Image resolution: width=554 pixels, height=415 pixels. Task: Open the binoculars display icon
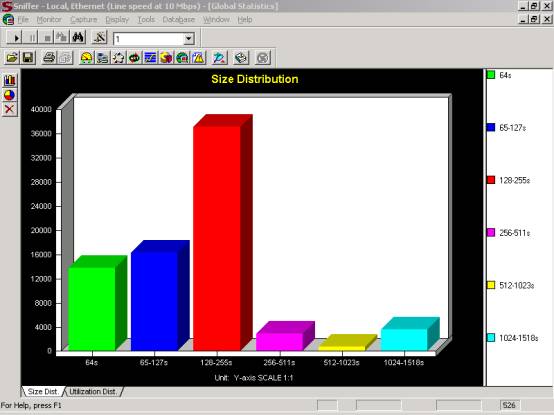tap(78, 37)
